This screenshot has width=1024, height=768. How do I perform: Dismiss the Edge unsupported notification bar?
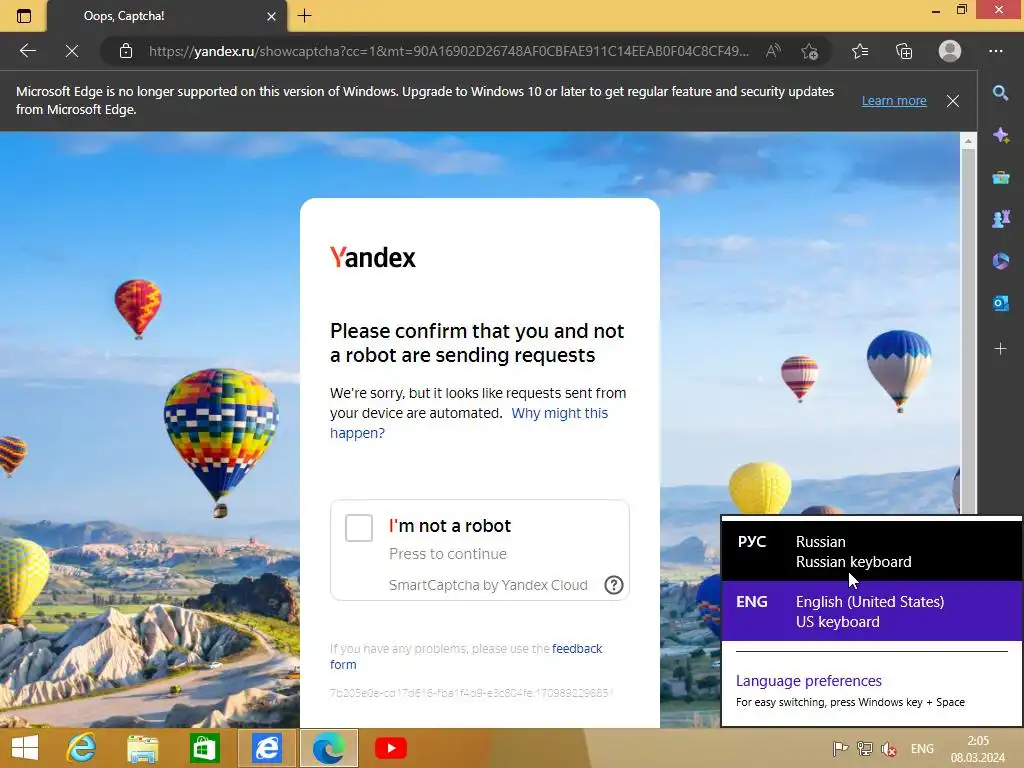[953, 101]
